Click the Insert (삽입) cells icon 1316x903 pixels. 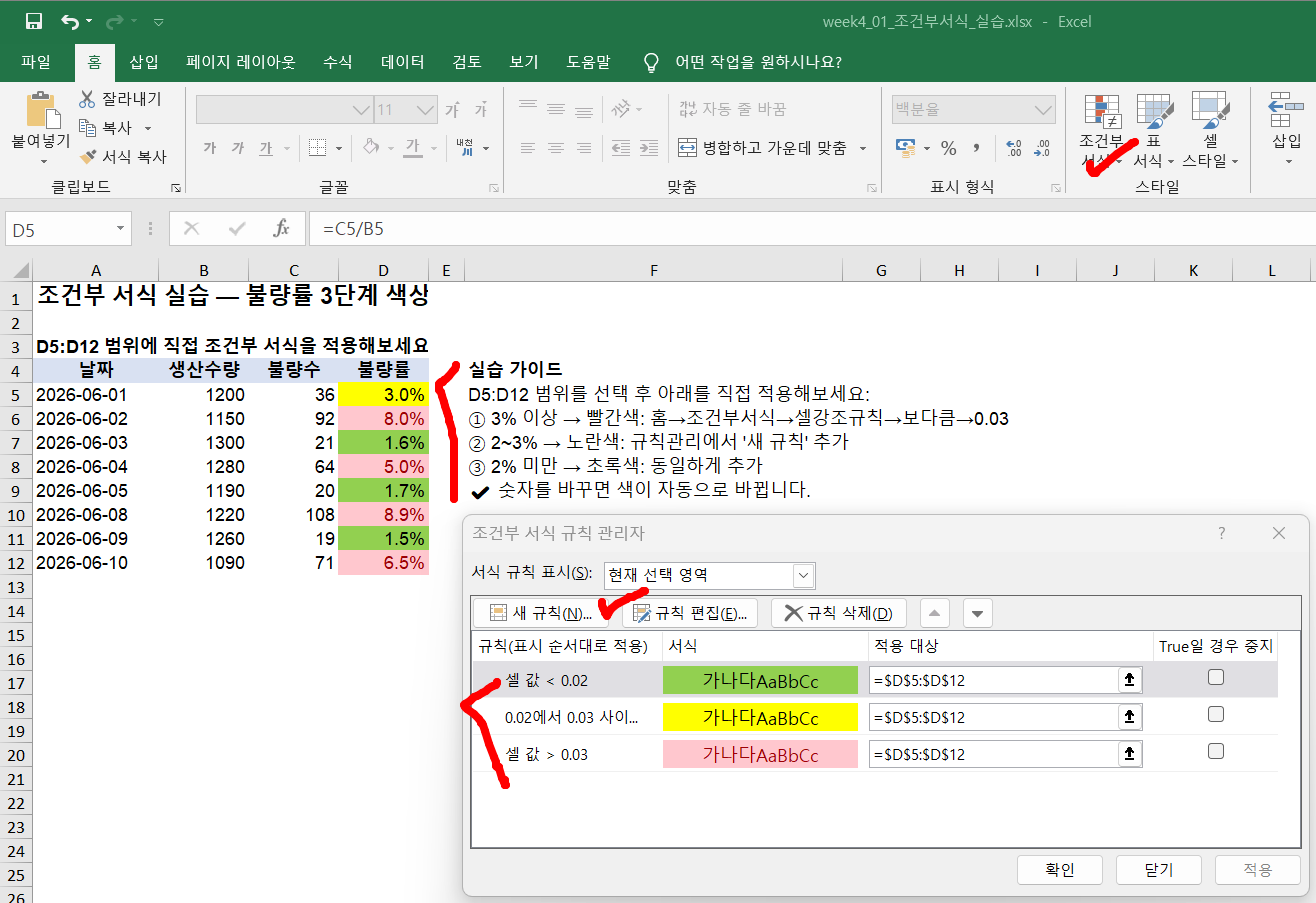point(1286,109)
